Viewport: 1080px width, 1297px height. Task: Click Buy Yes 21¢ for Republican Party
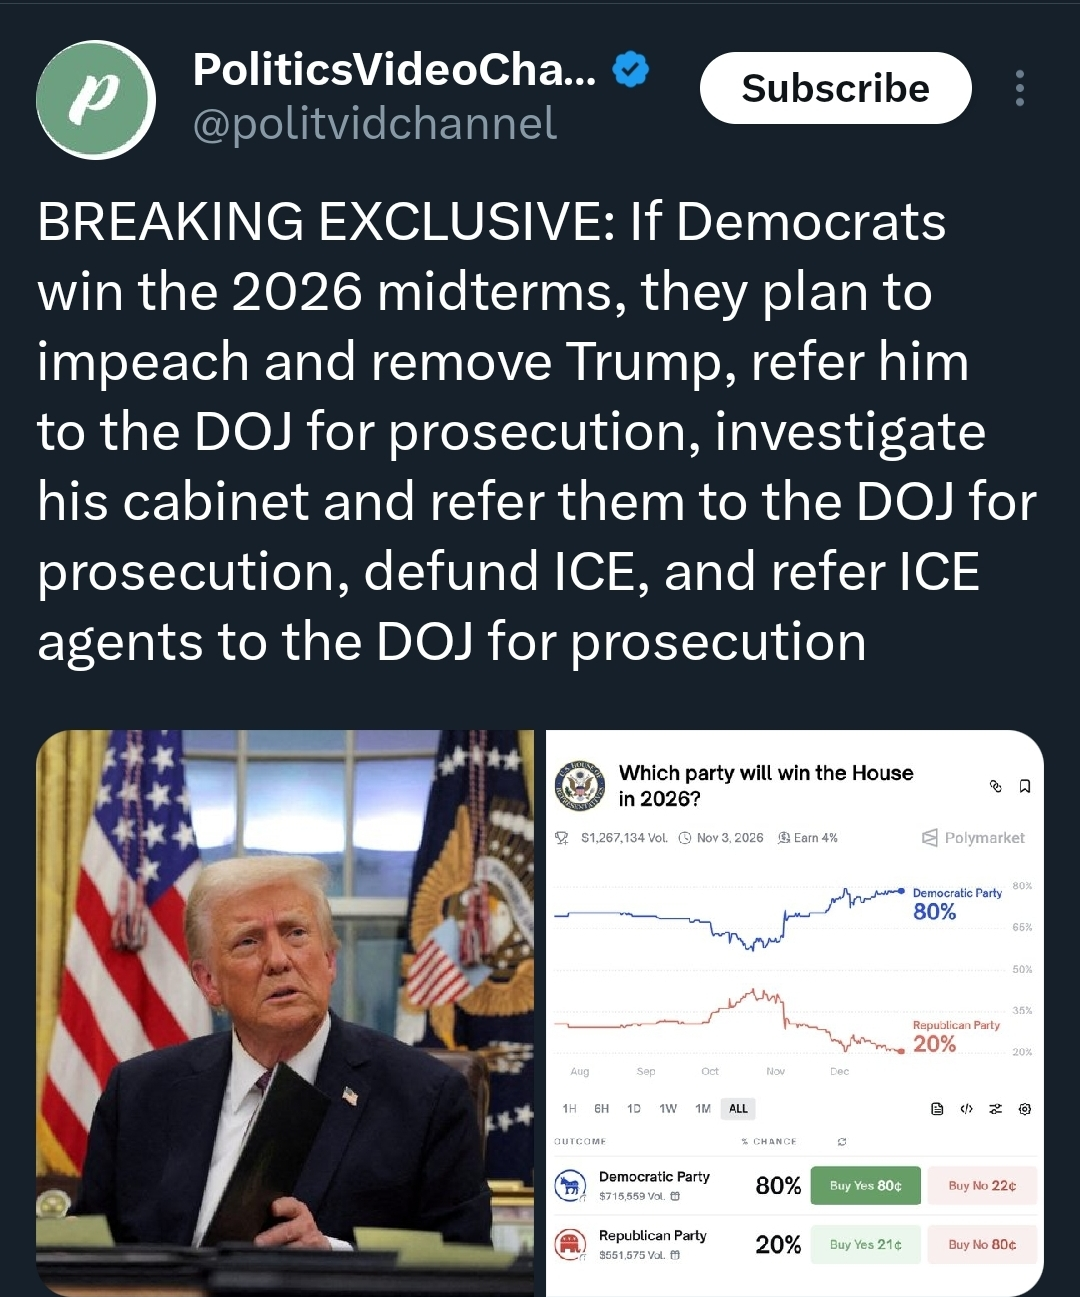point(865,1245)
